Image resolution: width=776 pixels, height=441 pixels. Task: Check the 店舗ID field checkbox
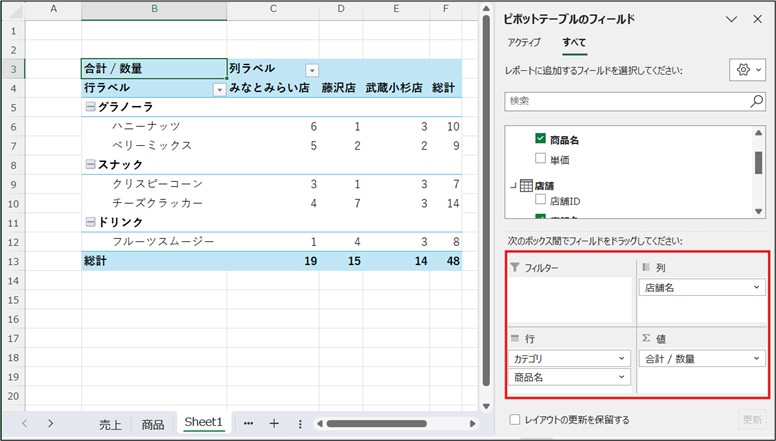pos(540,199)
